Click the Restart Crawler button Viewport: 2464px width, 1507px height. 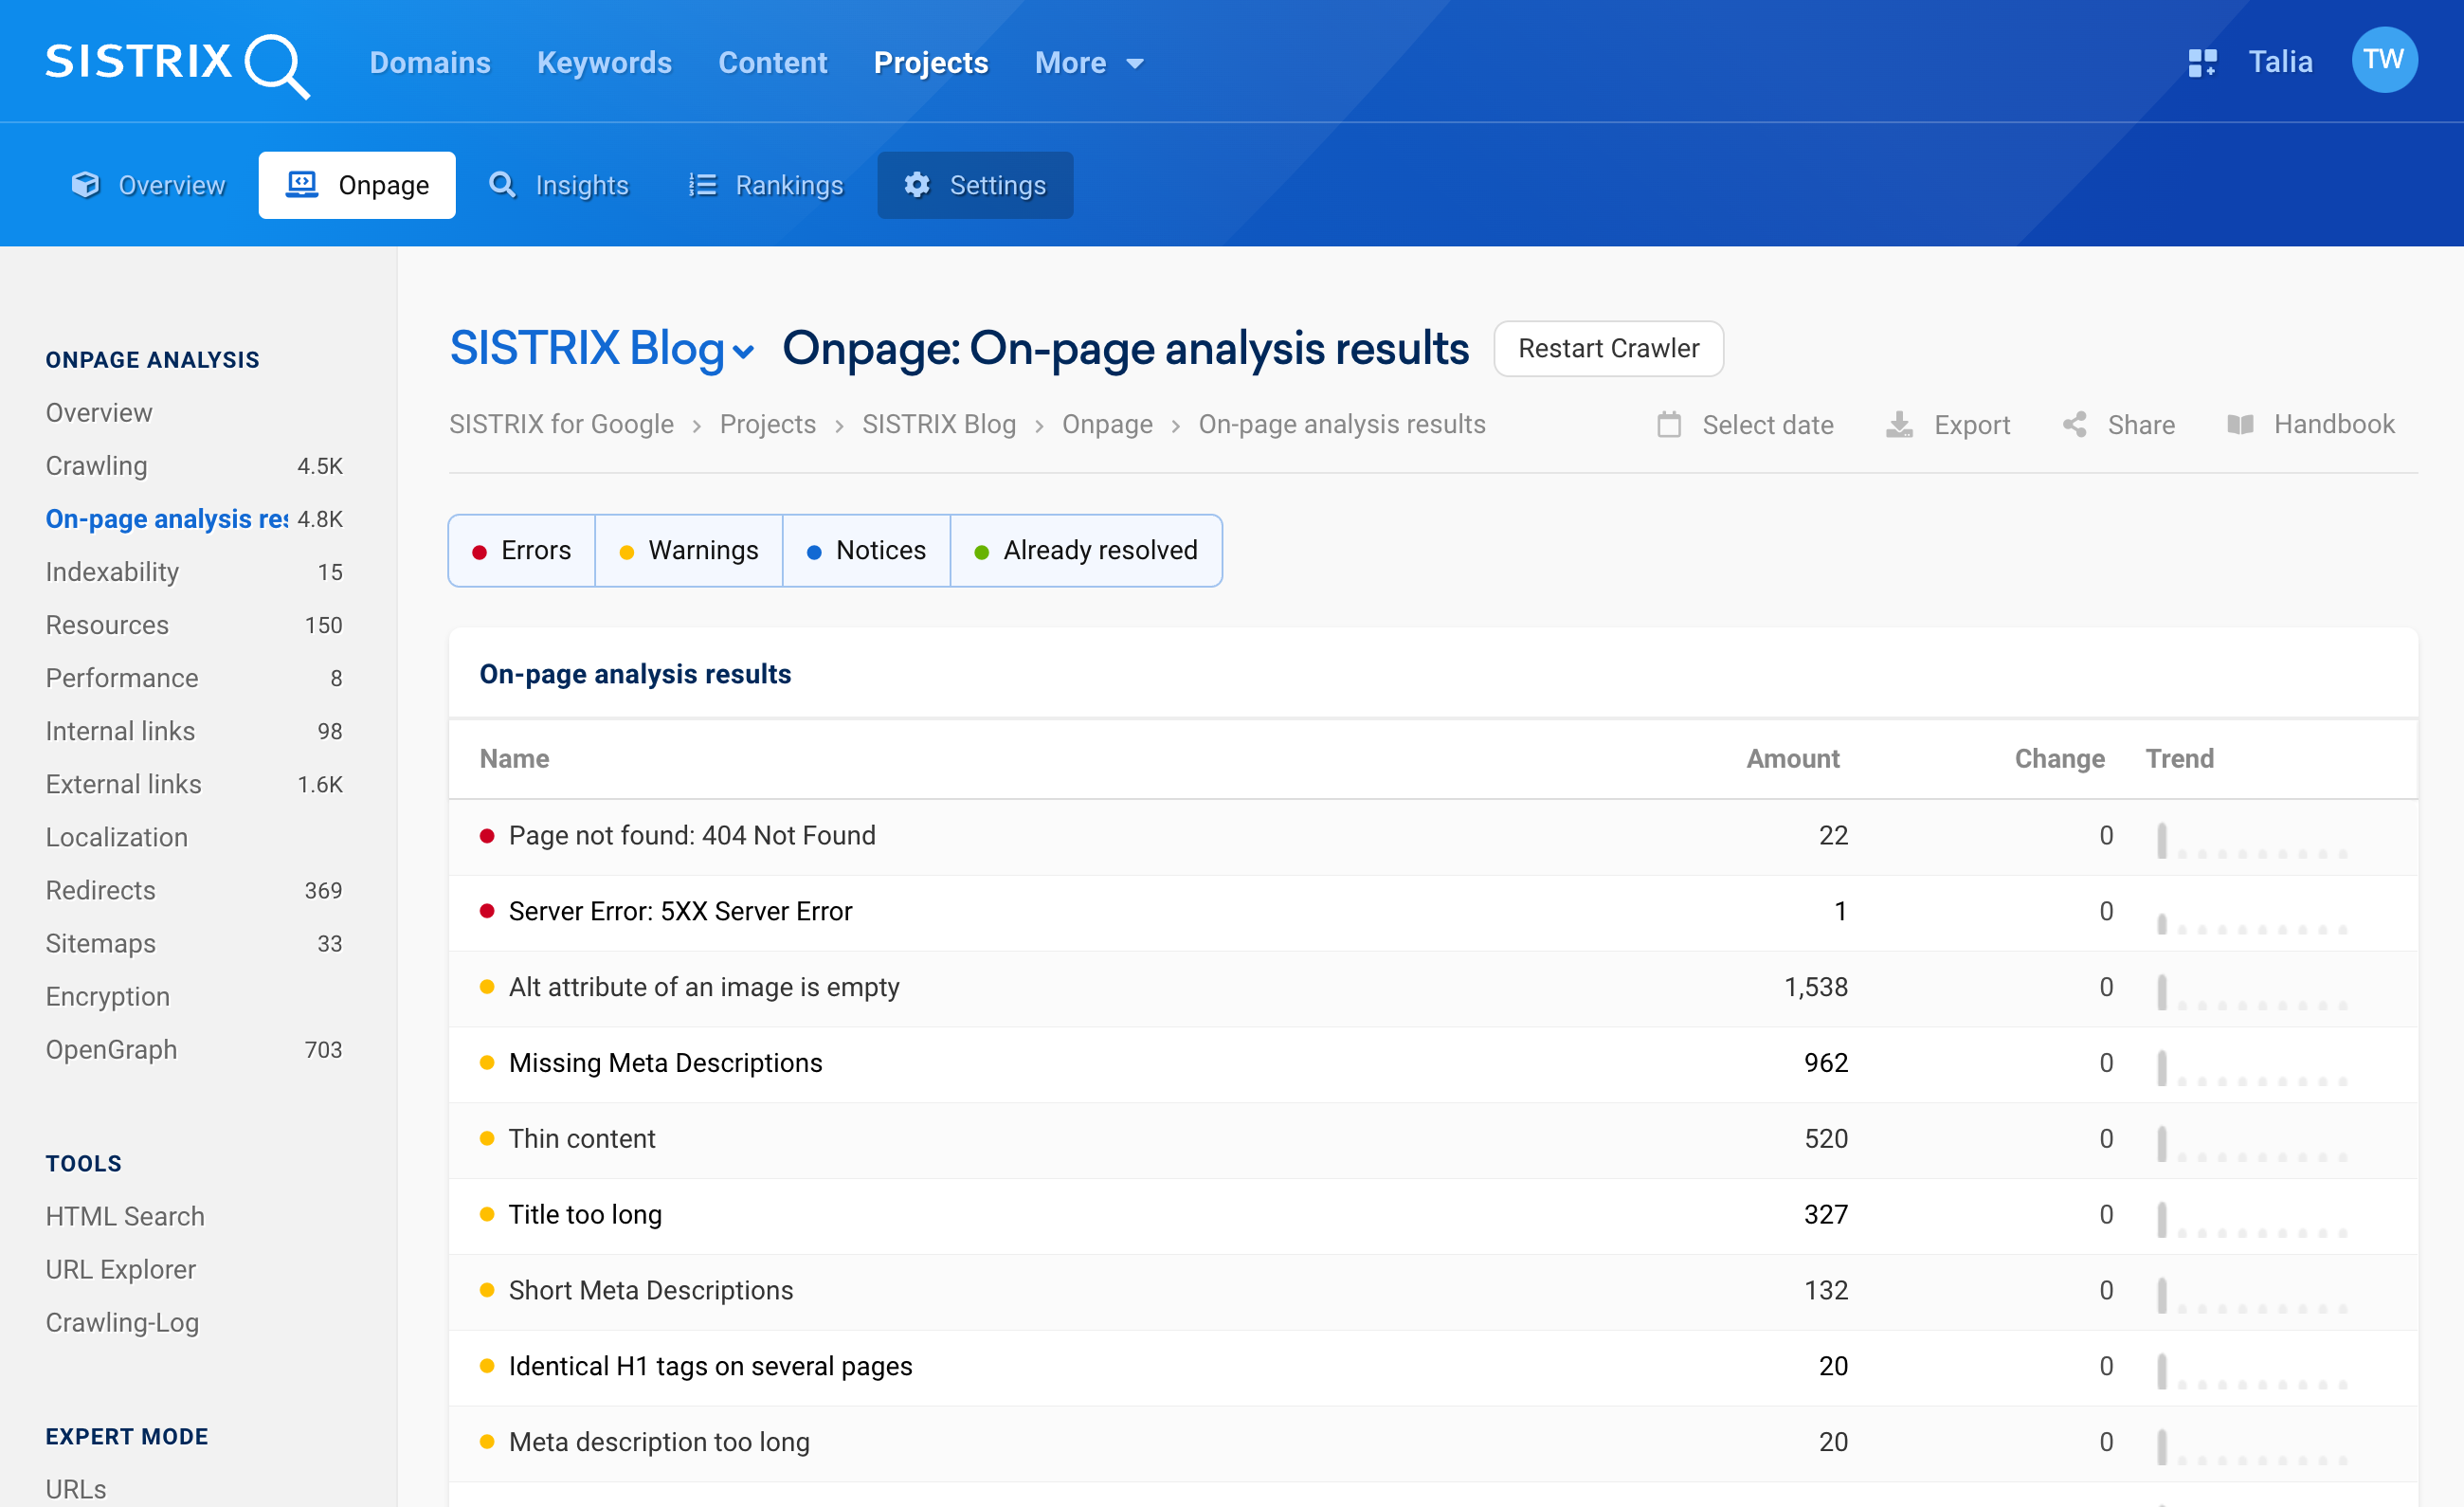(1608, 349)
